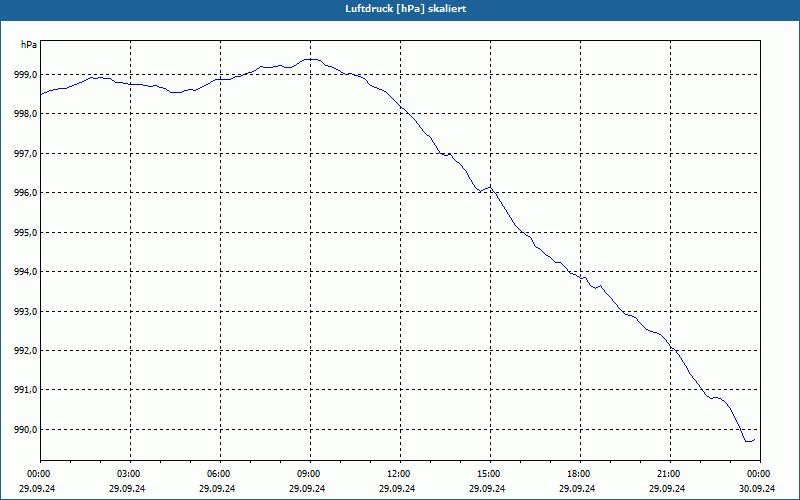Click the pressure curve peak near 09:00
Image resolution: width=800 pixels, height=500 pixels.
pyautogui.click(x=312, y=59)
